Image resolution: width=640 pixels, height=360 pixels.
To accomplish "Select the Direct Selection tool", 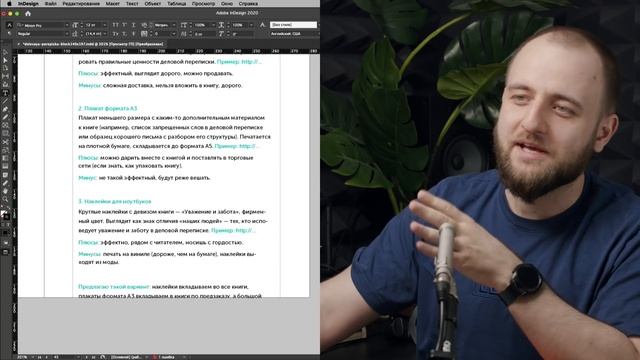I will [x=5, y=60].
